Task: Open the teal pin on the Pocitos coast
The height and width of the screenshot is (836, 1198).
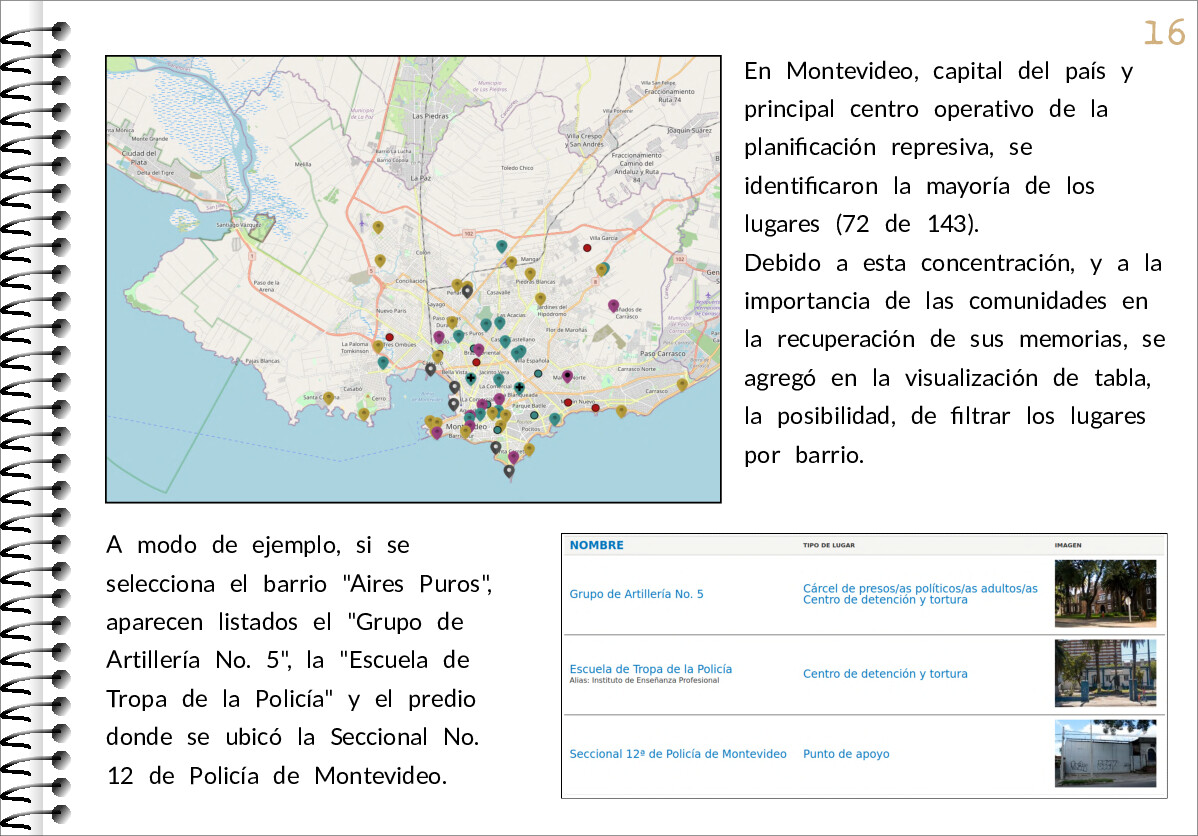Action: click(555, 419)
